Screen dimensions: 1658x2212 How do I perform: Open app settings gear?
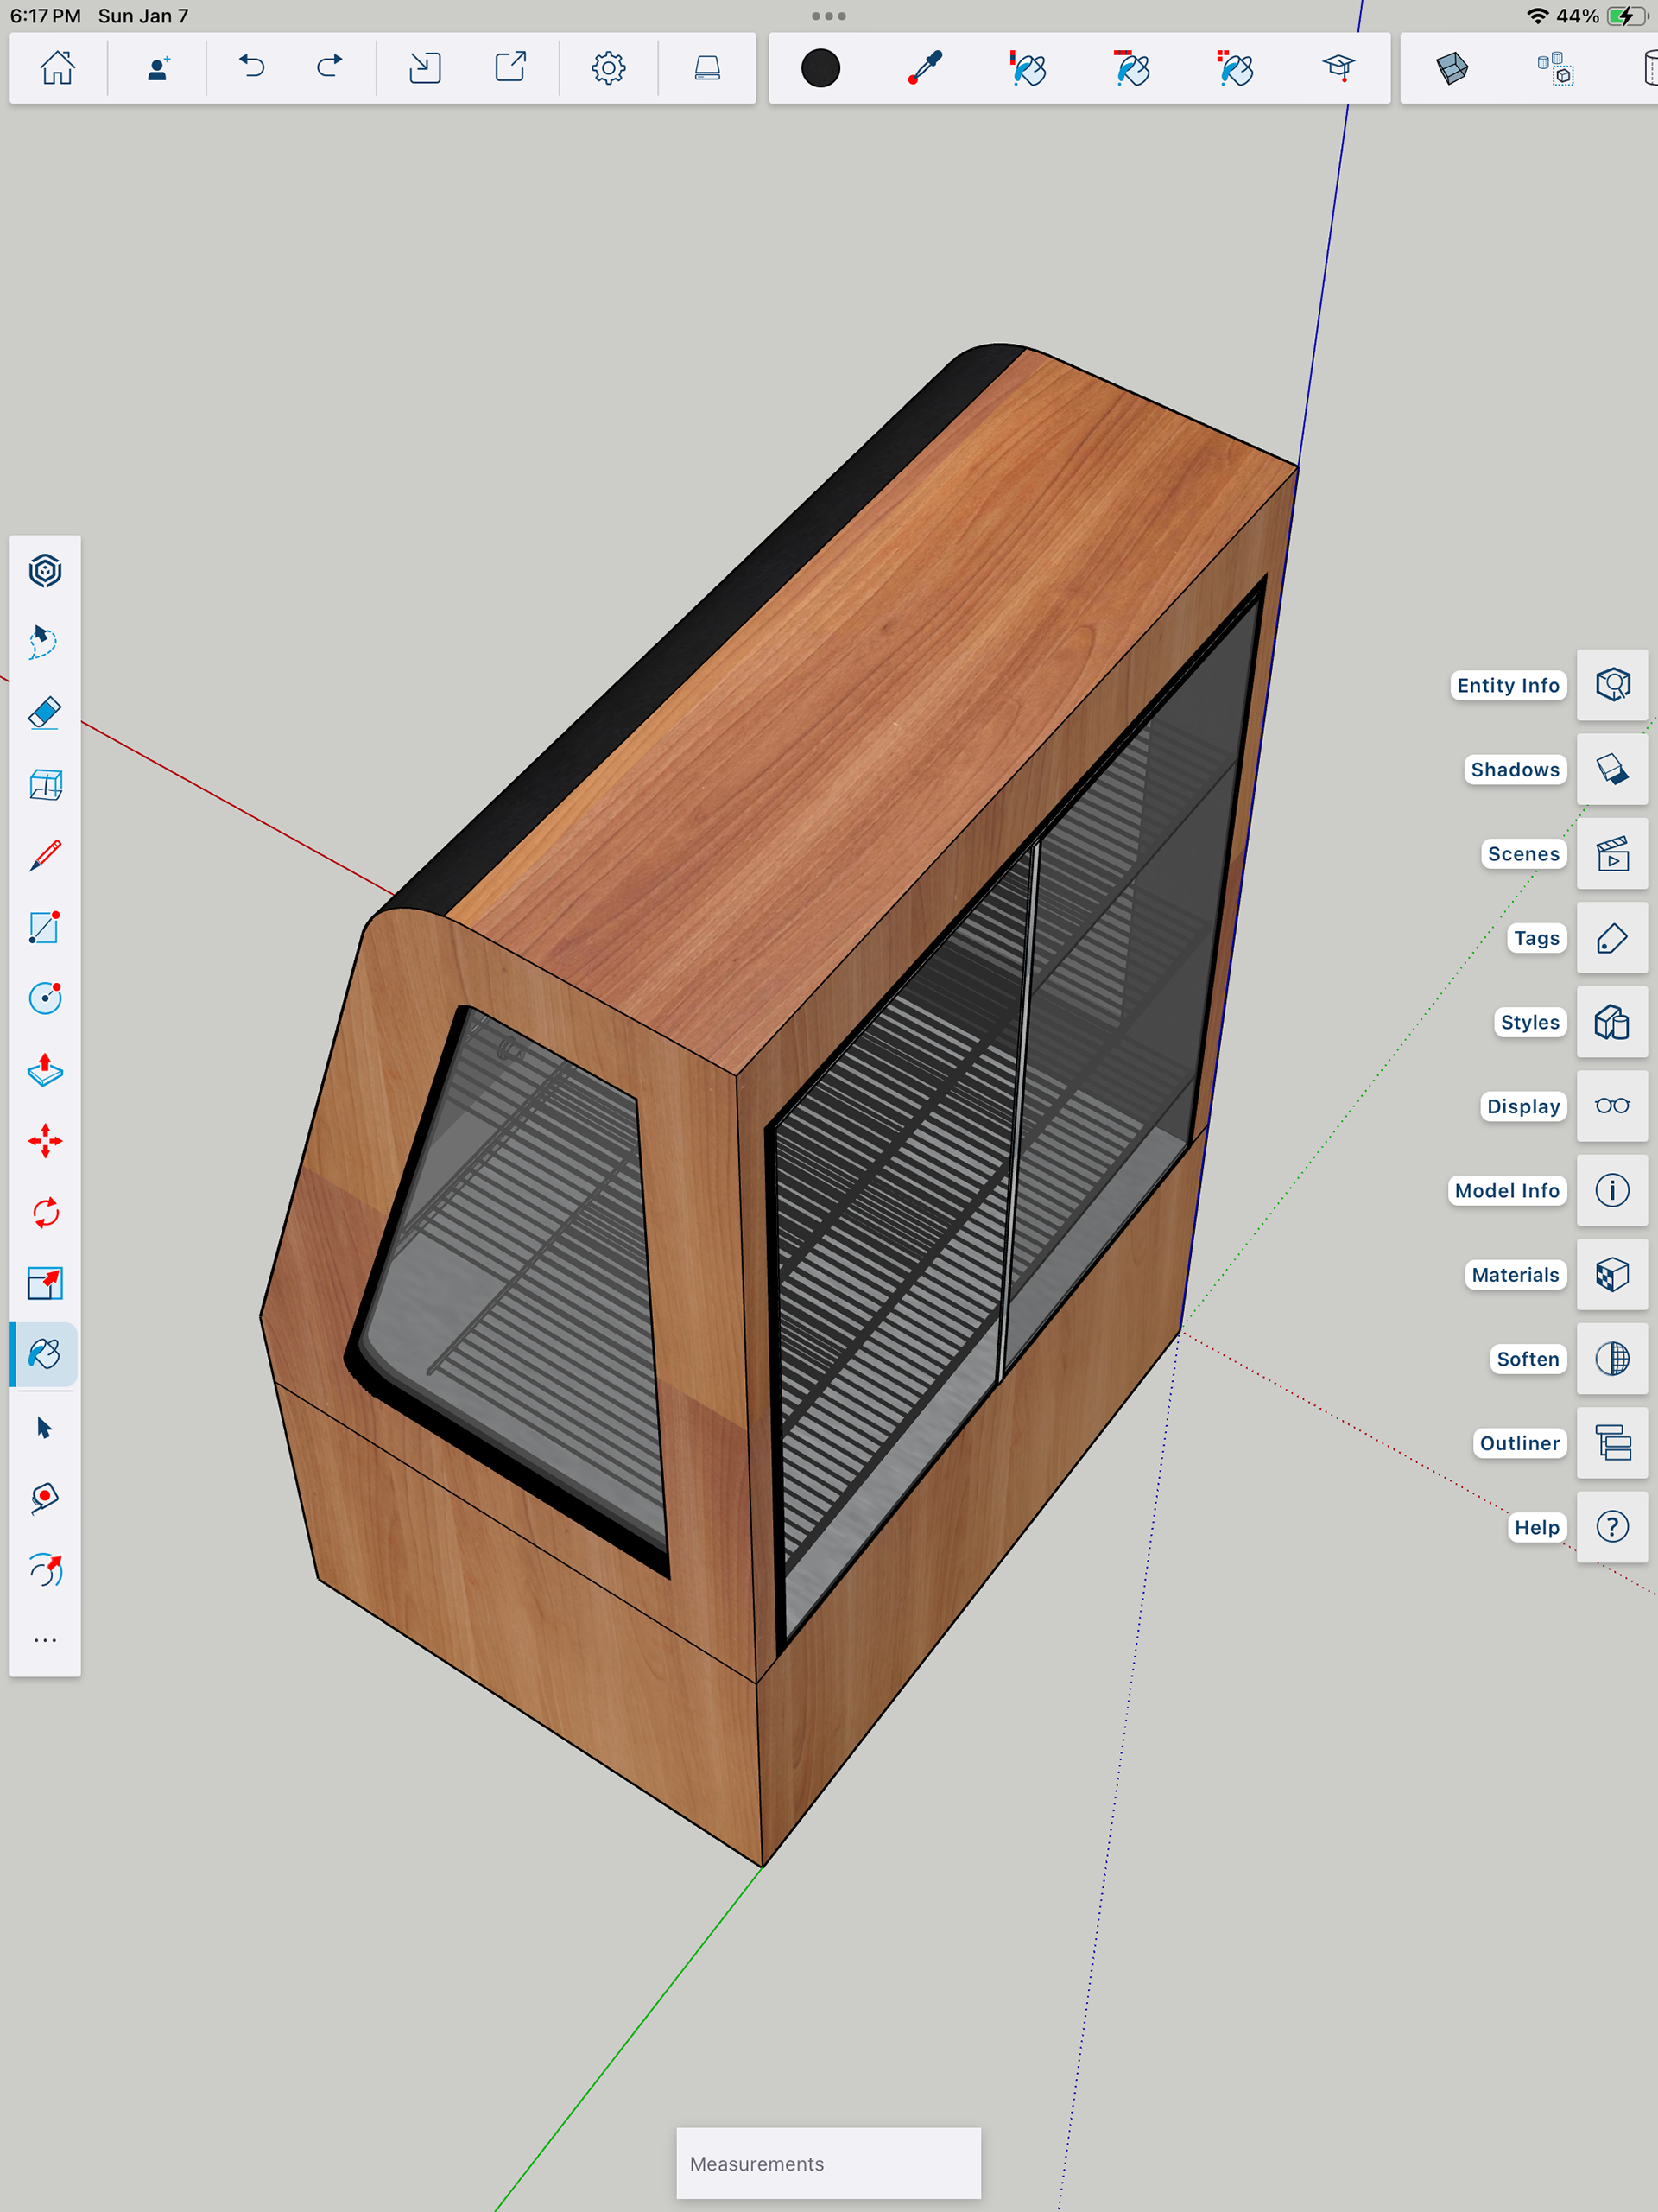click(x=608, y=68)
